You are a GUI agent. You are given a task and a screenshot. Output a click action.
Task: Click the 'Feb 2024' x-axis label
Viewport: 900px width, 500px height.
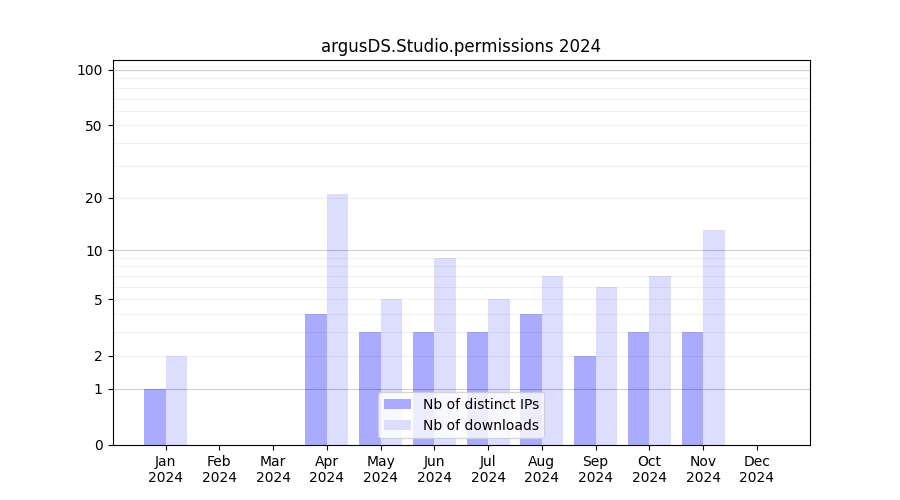click(219, 469)
